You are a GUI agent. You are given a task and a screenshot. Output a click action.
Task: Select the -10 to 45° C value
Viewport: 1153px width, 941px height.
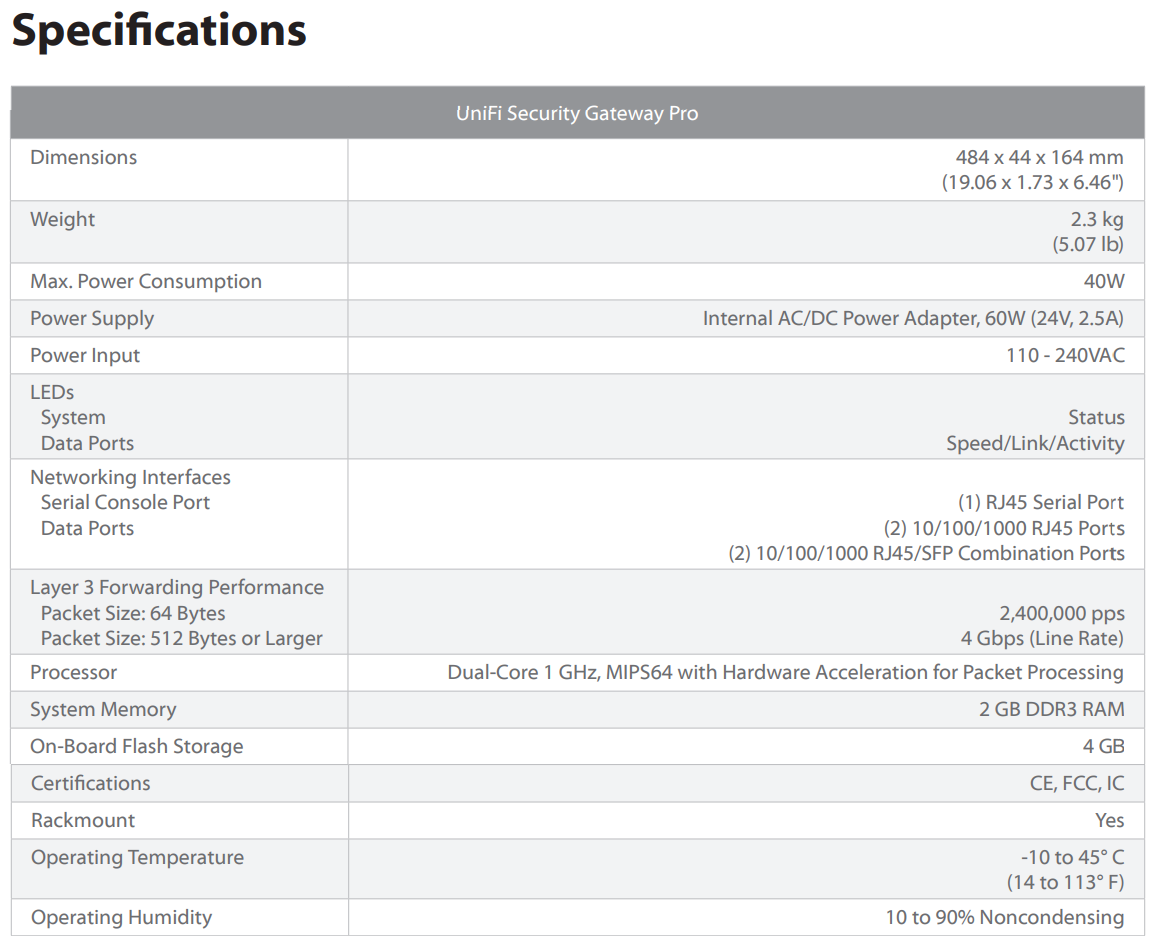click(1072, 857)
